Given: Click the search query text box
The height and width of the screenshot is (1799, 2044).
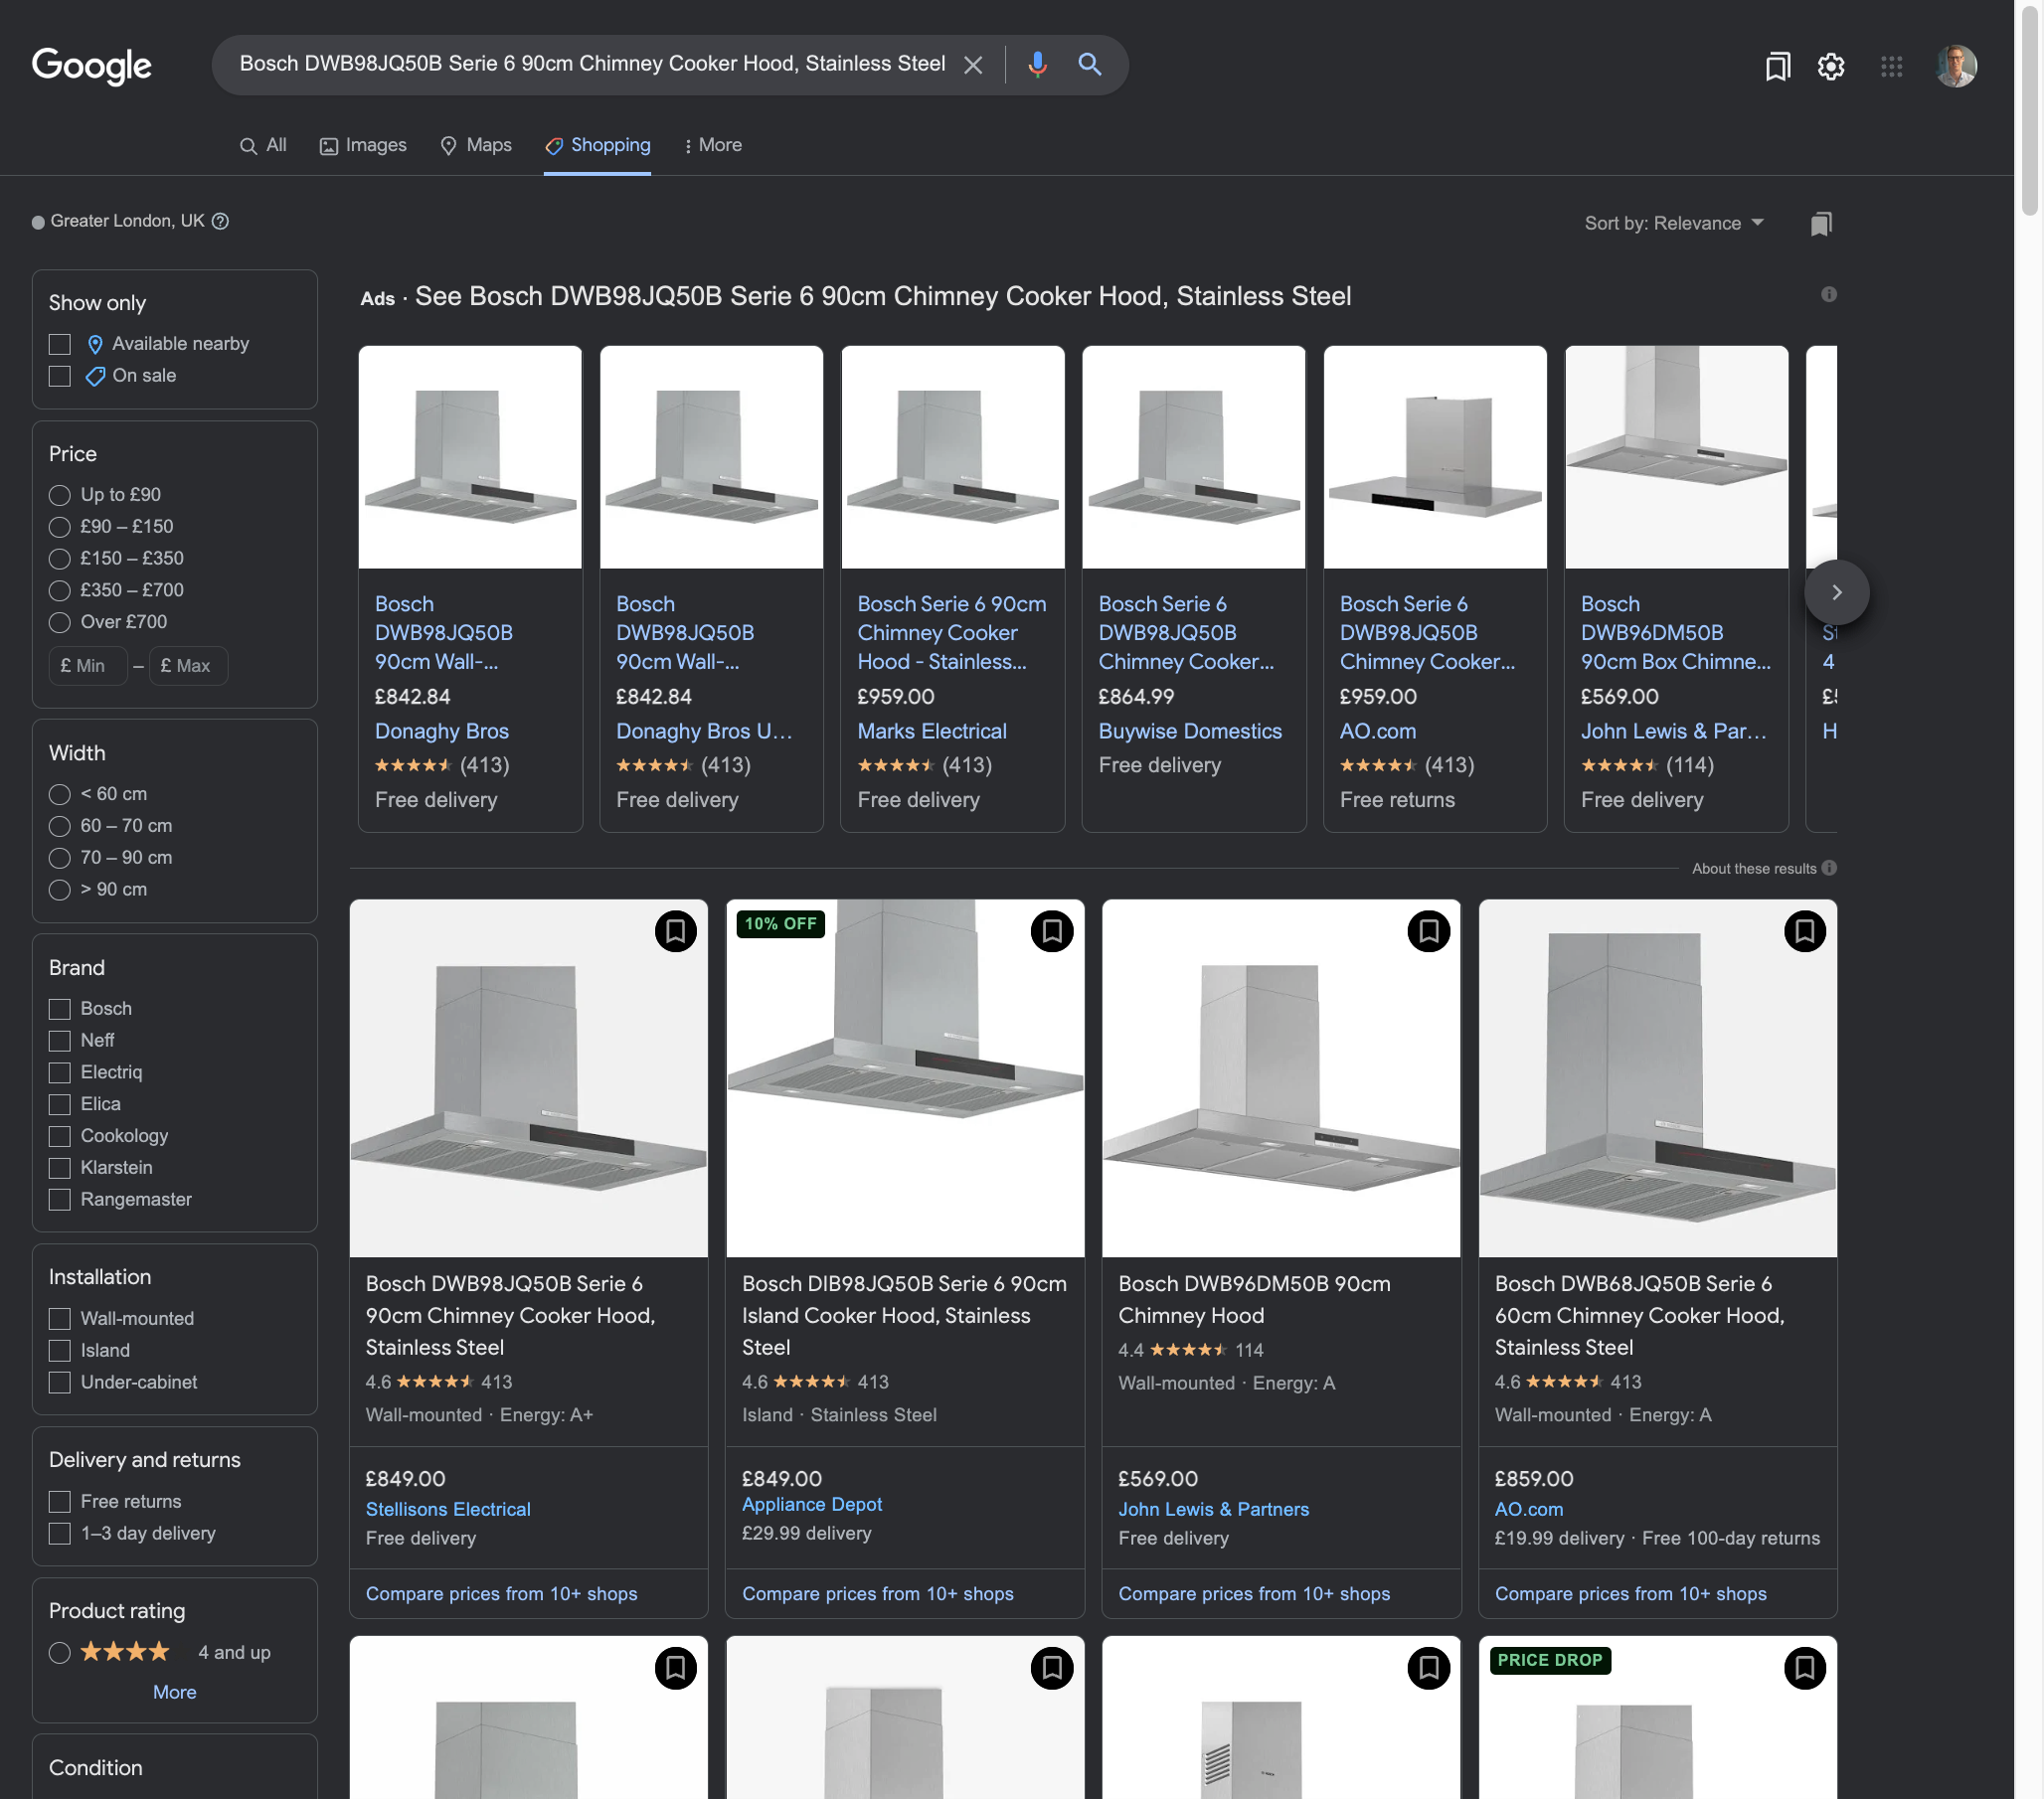Looking at the screenshot, I should click(x=591, y=64).
